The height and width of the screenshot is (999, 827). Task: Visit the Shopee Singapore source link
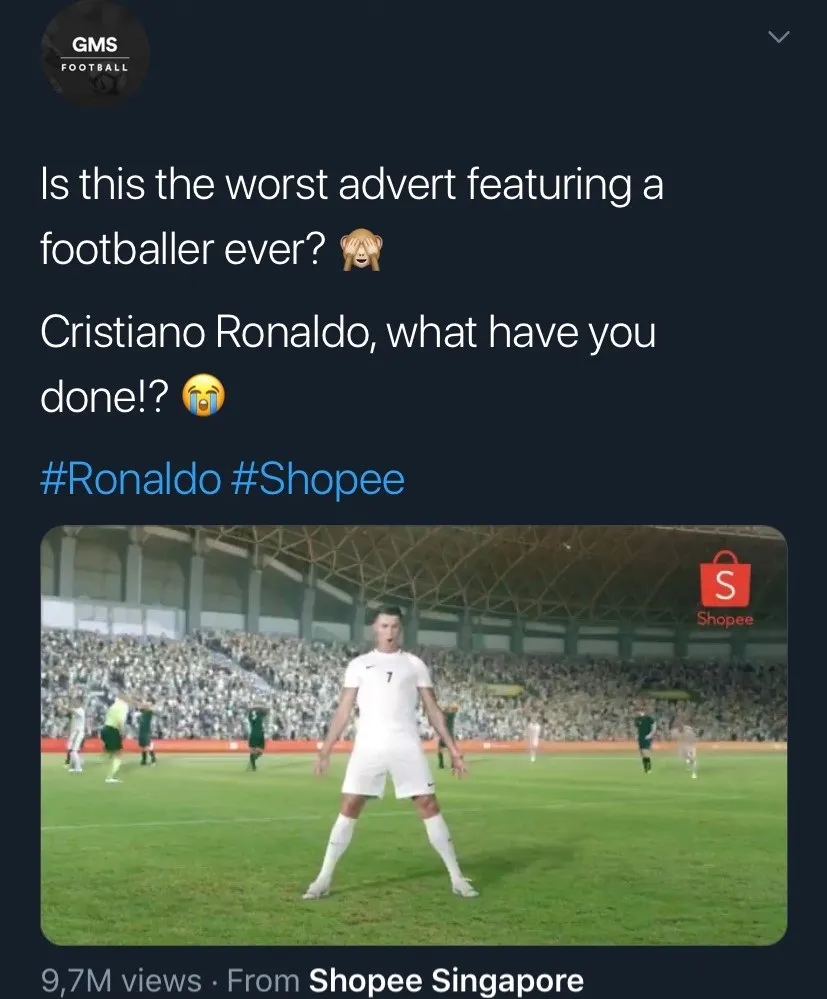(446, 980)
